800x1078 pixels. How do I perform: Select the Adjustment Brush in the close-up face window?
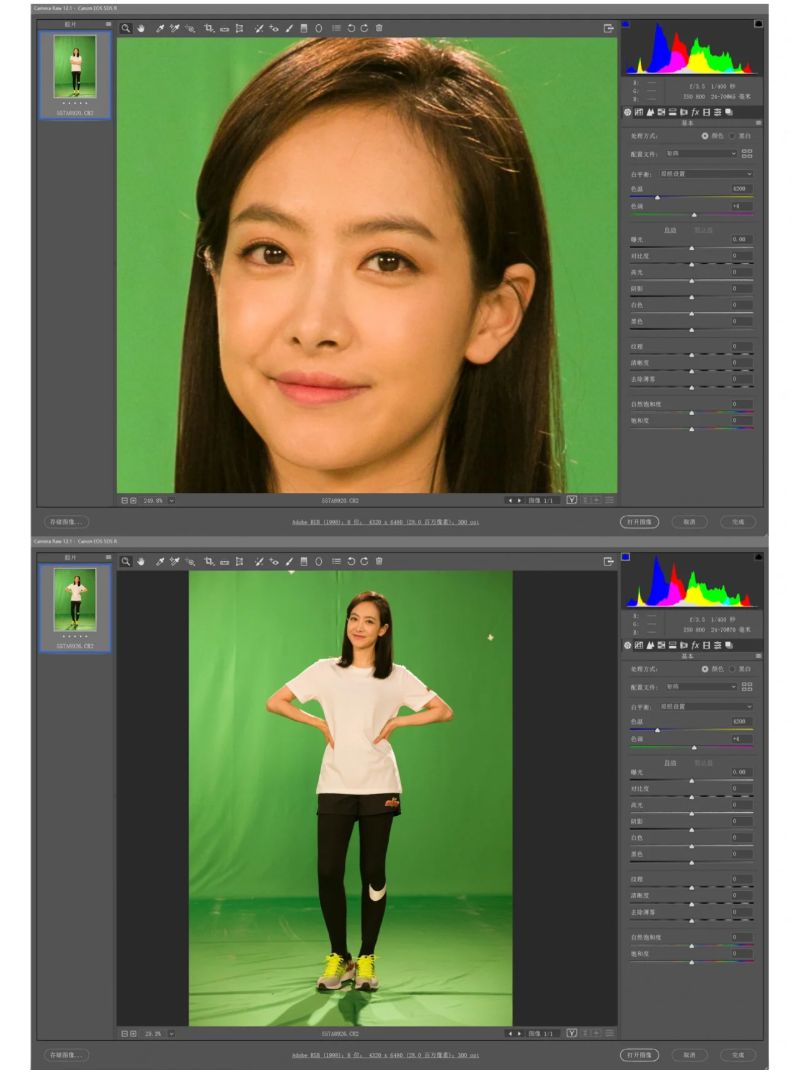(289, 28)
